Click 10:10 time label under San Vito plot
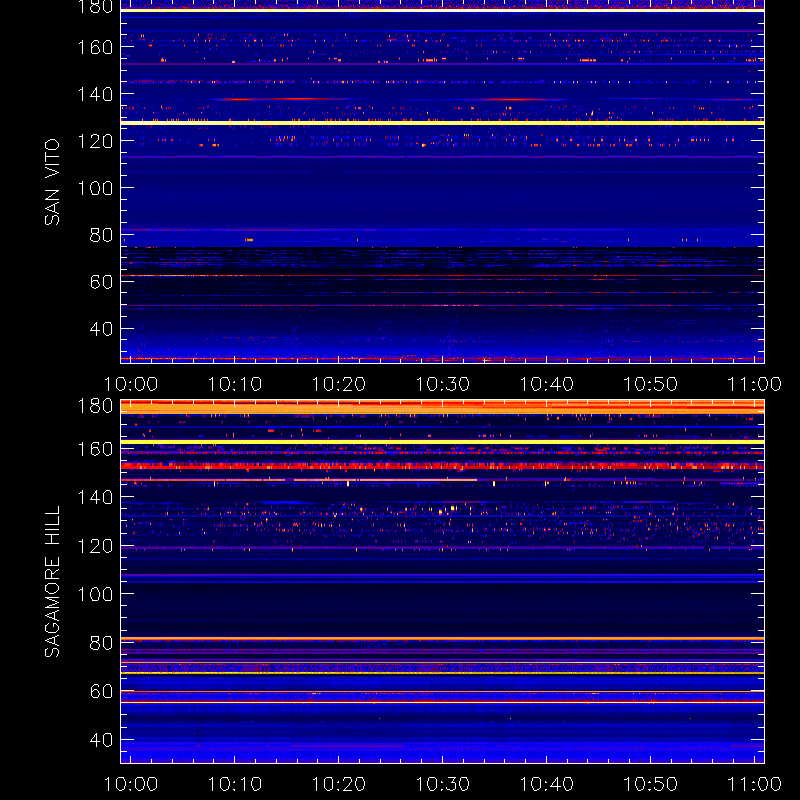This screenshot has height=800, width=800. [x=235, y=384]
